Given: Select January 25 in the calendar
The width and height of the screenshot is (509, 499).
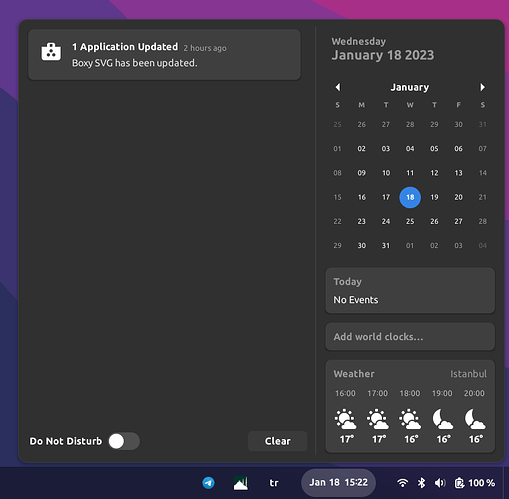Looking at the screenshot, I should click(410, 221).
